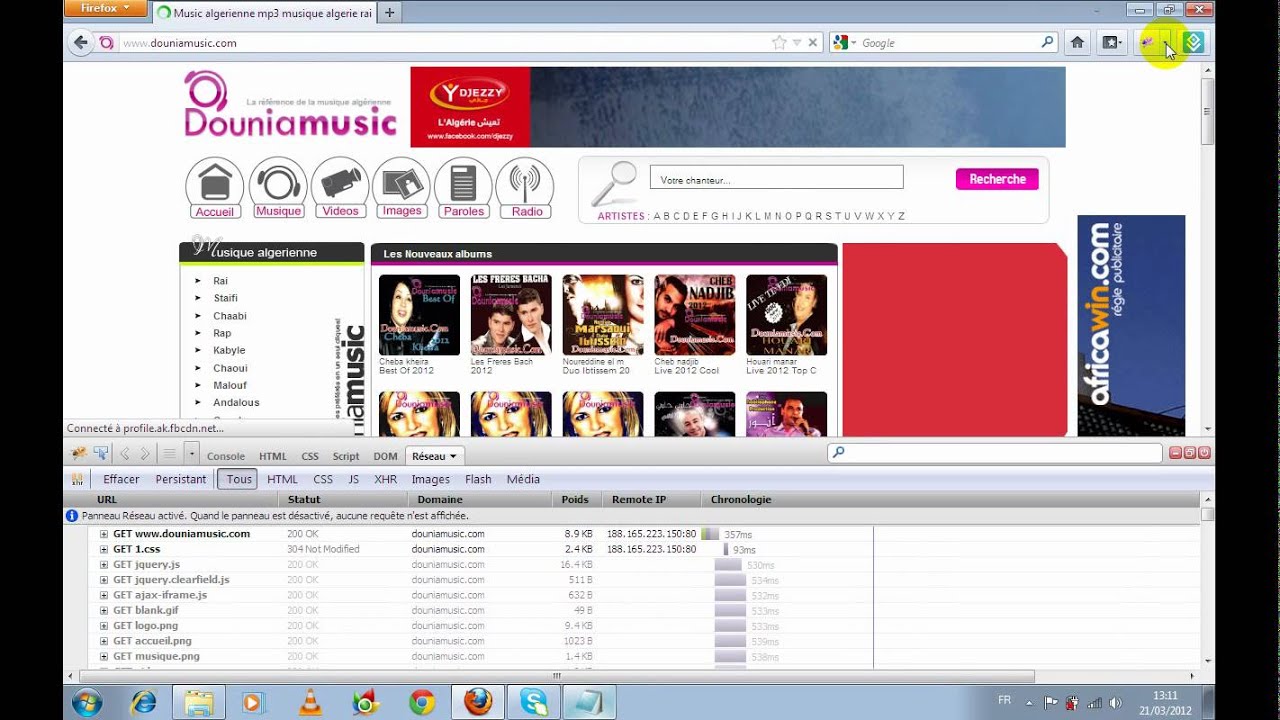The image size is (1280, 720).
Task: Filter network requests by XHR
Action: click(x=385, y=479)
